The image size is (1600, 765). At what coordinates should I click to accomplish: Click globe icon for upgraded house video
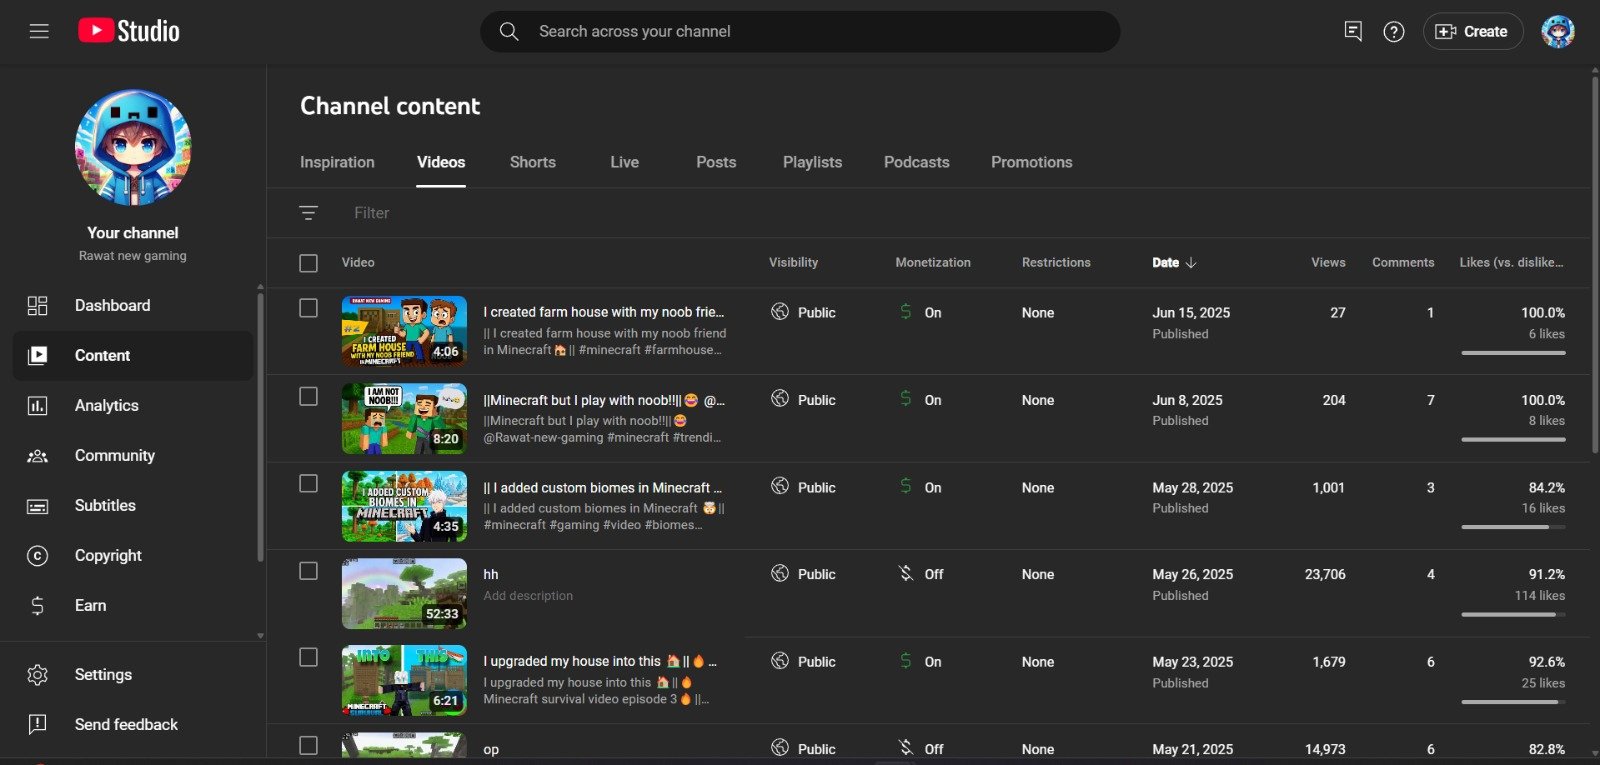(x=780, y=661)
